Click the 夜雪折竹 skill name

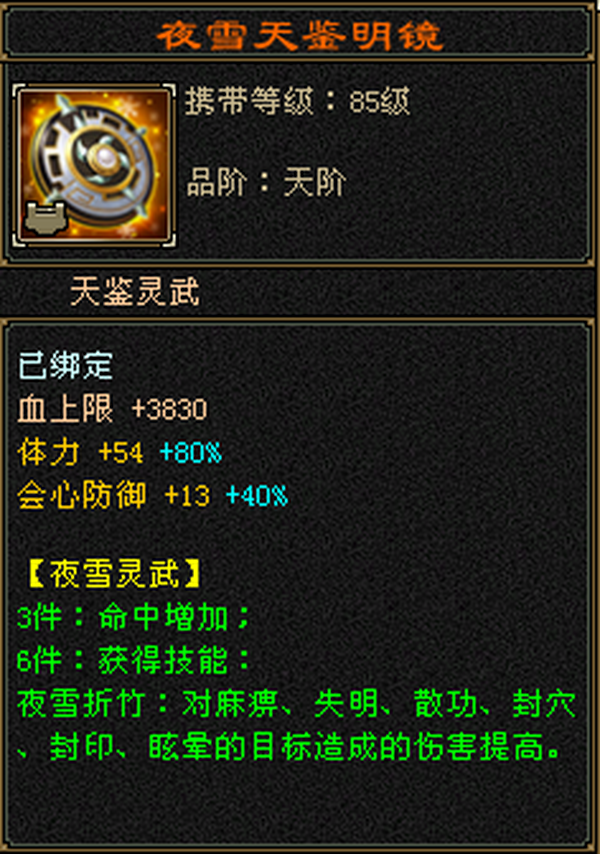coord(81,704)
